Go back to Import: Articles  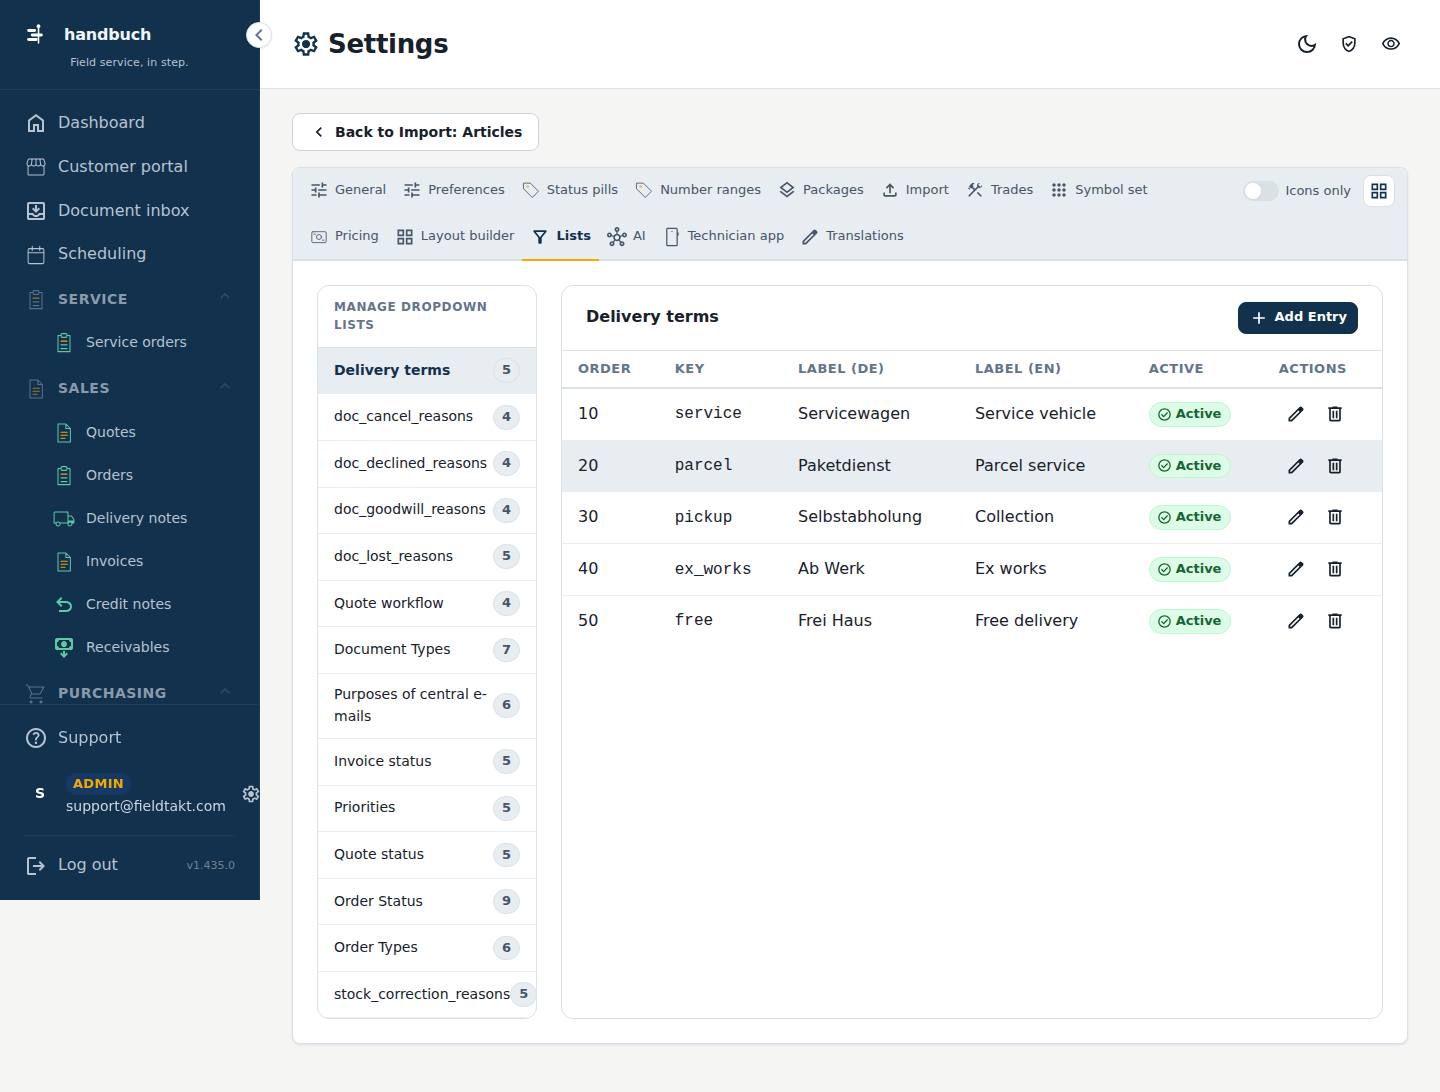(x=415, y=132)
